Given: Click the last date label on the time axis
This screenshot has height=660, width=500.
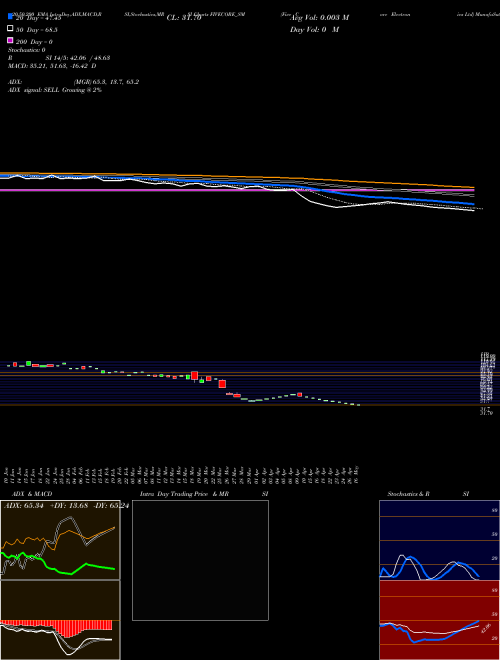Looking at the screenshot, I should tap(357, 475).
